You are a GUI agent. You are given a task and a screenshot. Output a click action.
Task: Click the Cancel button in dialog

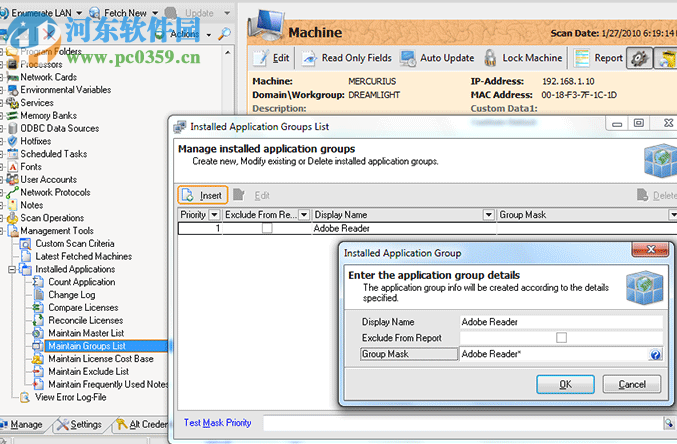(x=632, y=384)
